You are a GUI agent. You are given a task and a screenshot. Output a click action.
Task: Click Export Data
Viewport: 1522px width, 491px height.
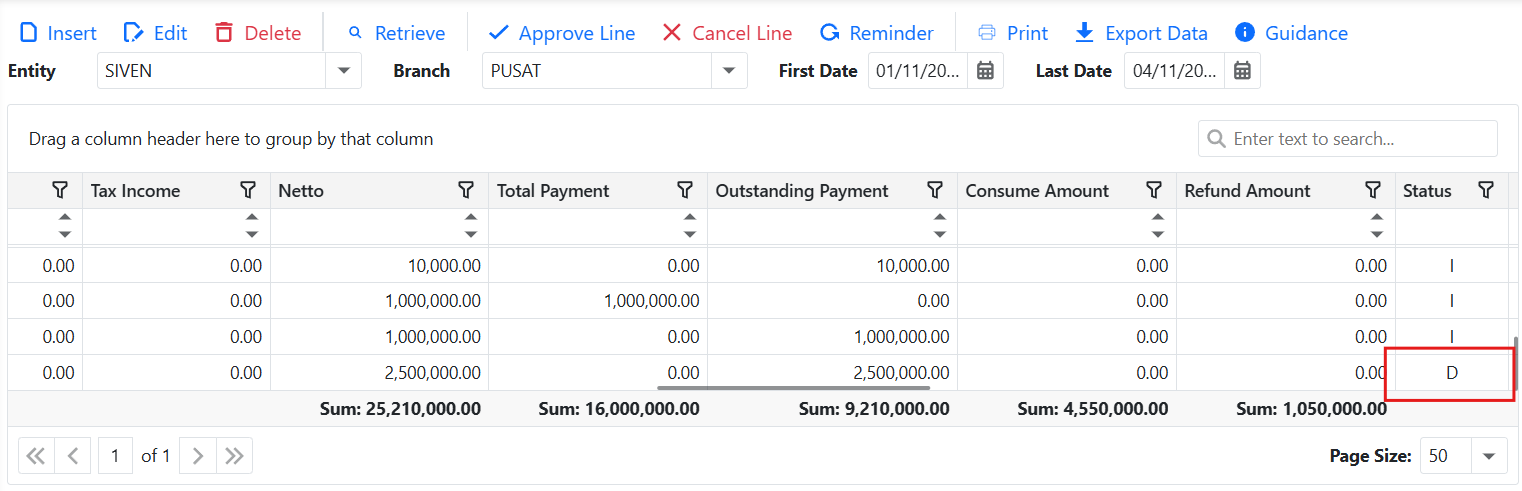tap(1141, 33)
